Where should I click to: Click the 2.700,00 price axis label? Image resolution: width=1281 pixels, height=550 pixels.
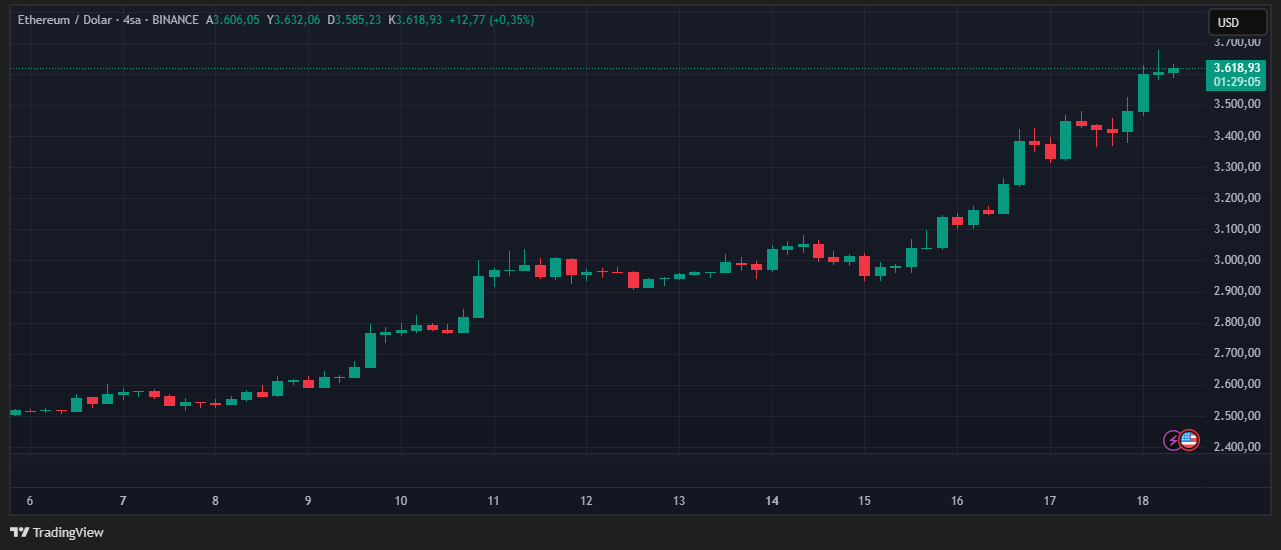tap(1236, 353)
